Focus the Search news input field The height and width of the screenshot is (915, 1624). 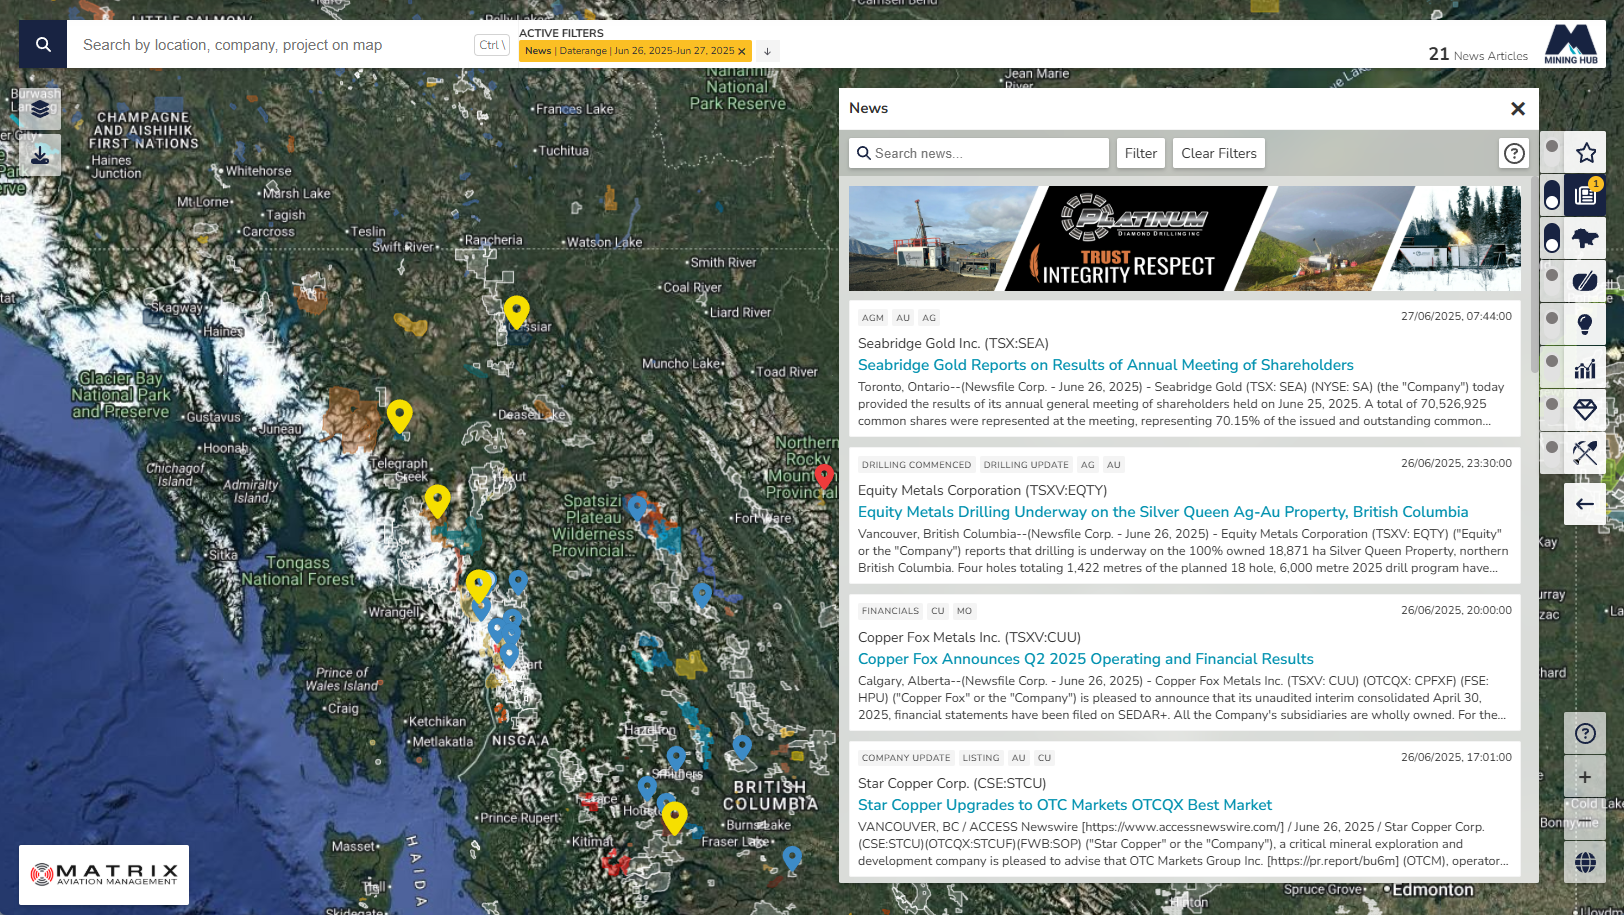[979, 153]
